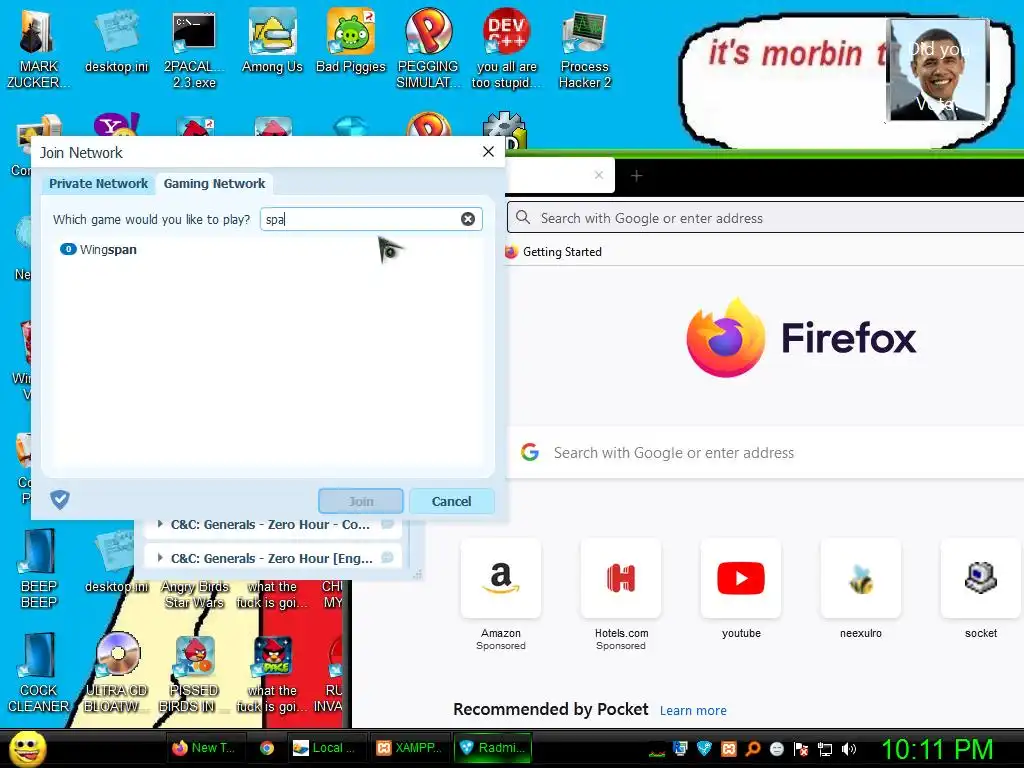Click the shield icon in Join Network dialog
The image size is (1024, 768).
[60, 500]
